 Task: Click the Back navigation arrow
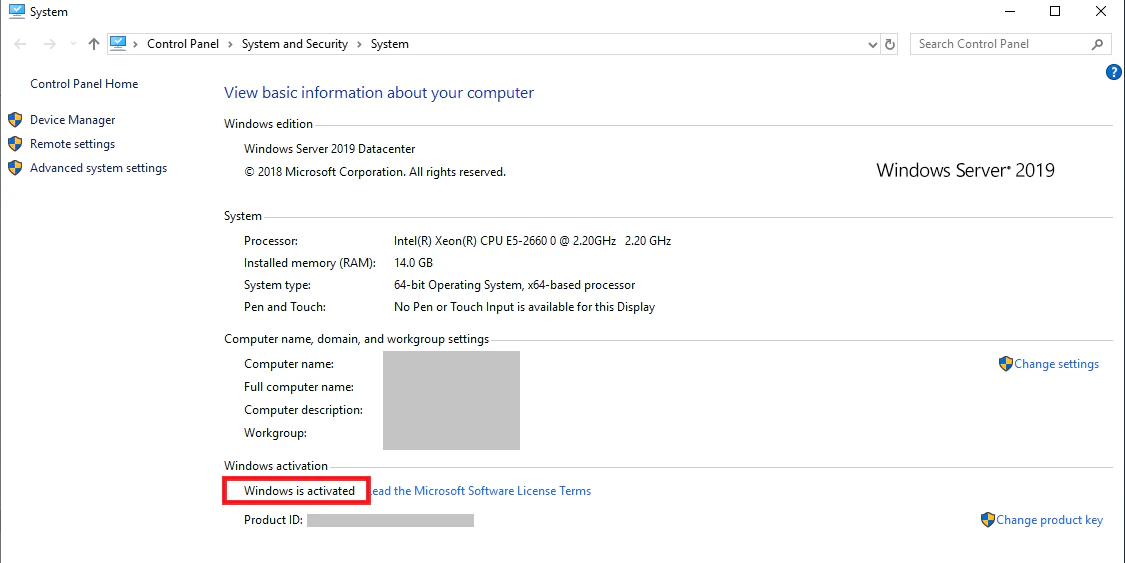pyautogui.click(x=20, y=44)
